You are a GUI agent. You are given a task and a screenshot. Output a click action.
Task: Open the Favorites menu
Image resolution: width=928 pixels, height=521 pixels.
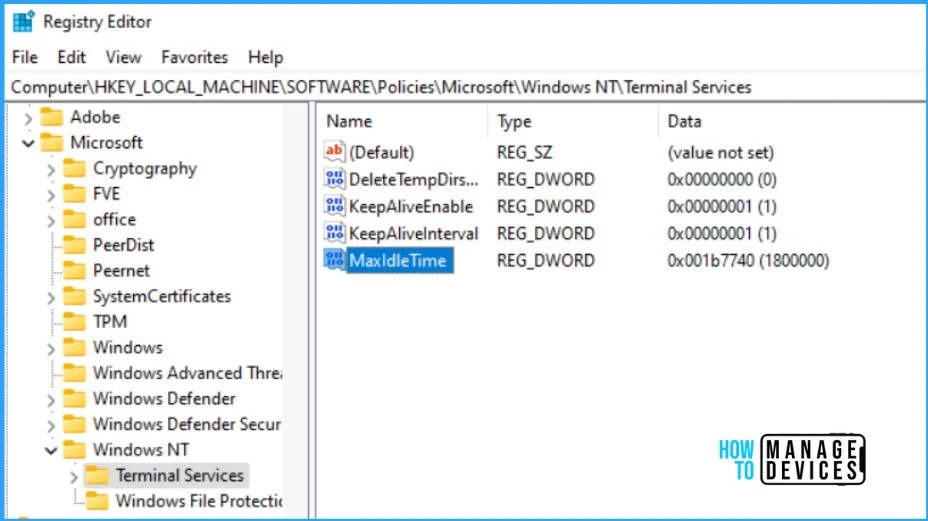(x=194, y=57)
